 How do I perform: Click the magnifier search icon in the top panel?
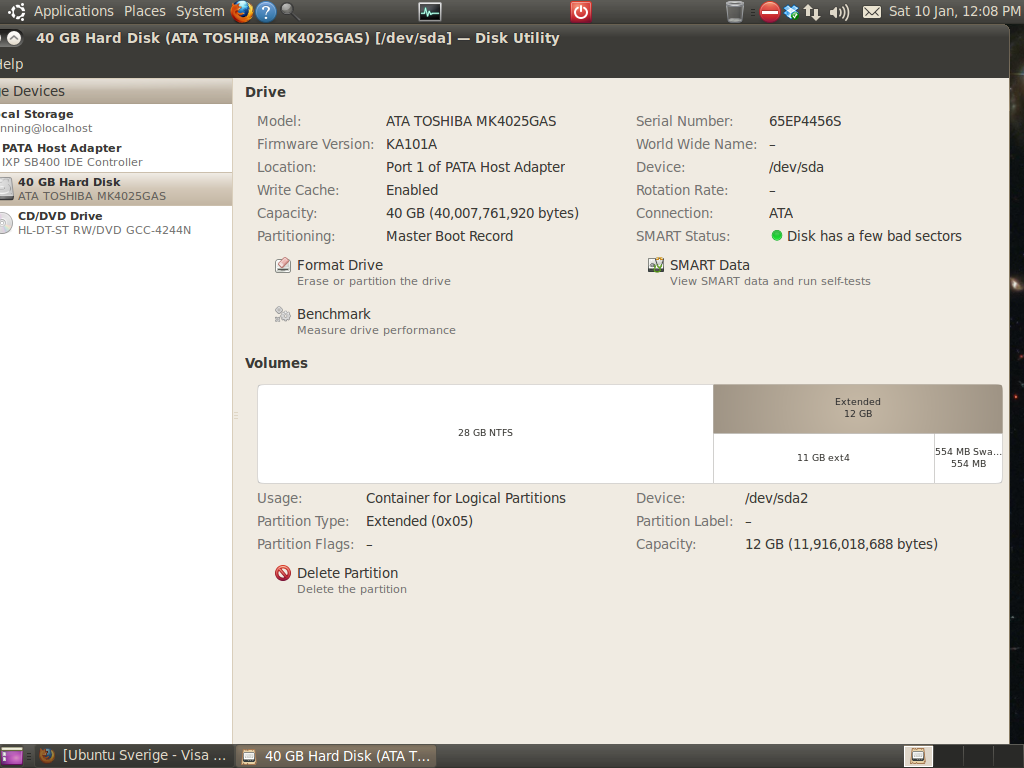290,11
